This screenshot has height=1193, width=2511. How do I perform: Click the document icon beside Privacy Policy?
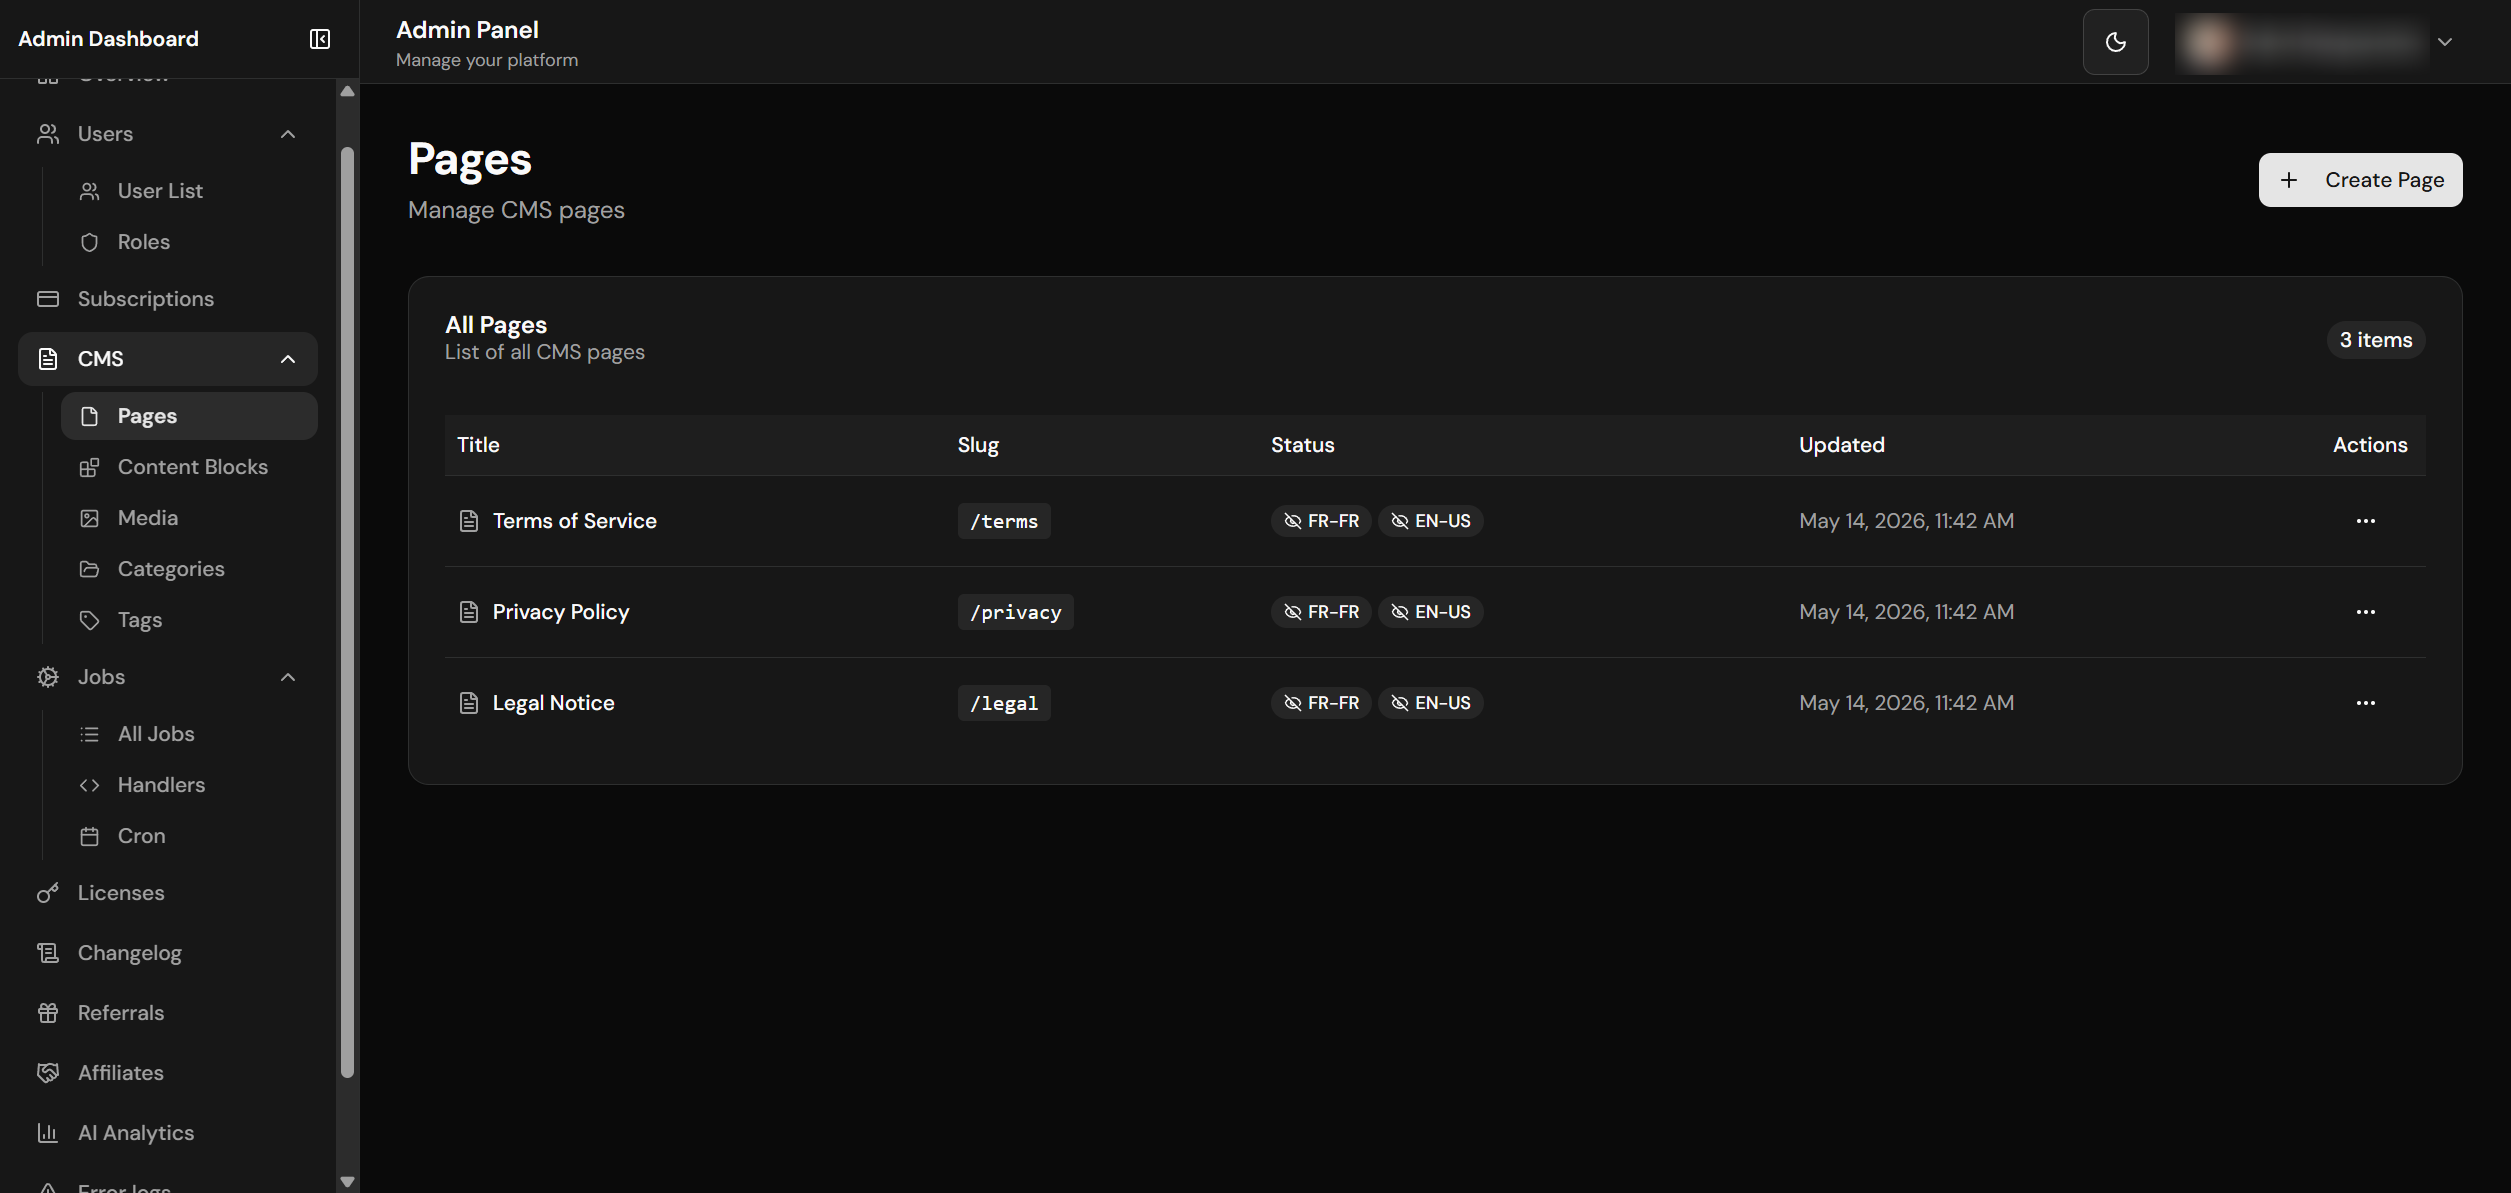click(x=468, y=612)
